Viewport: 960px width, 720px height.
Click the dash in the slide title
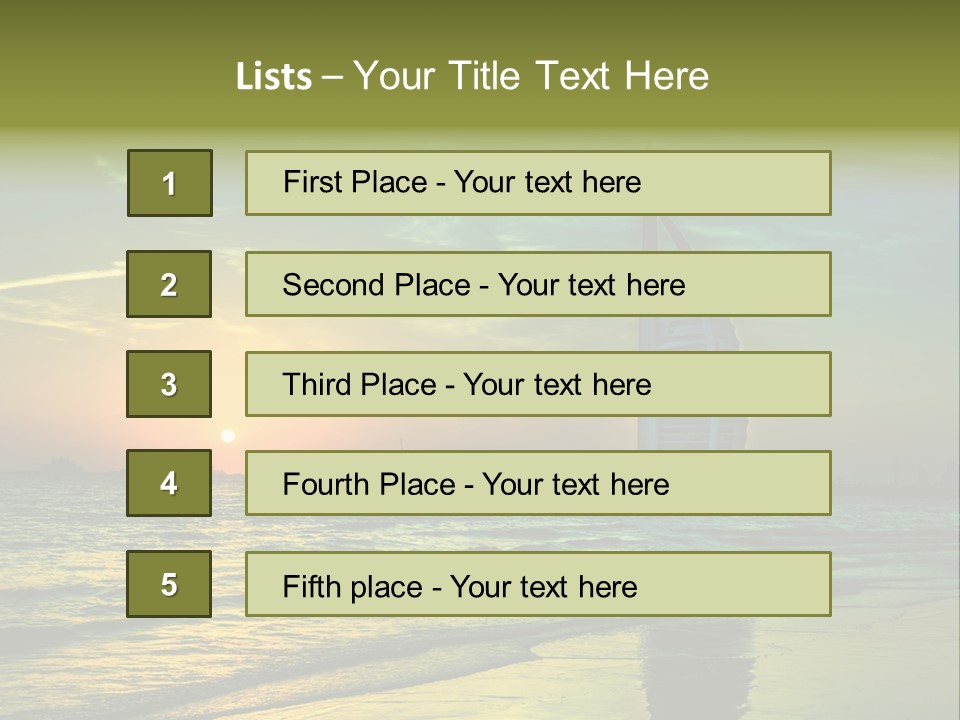(332, 77)
